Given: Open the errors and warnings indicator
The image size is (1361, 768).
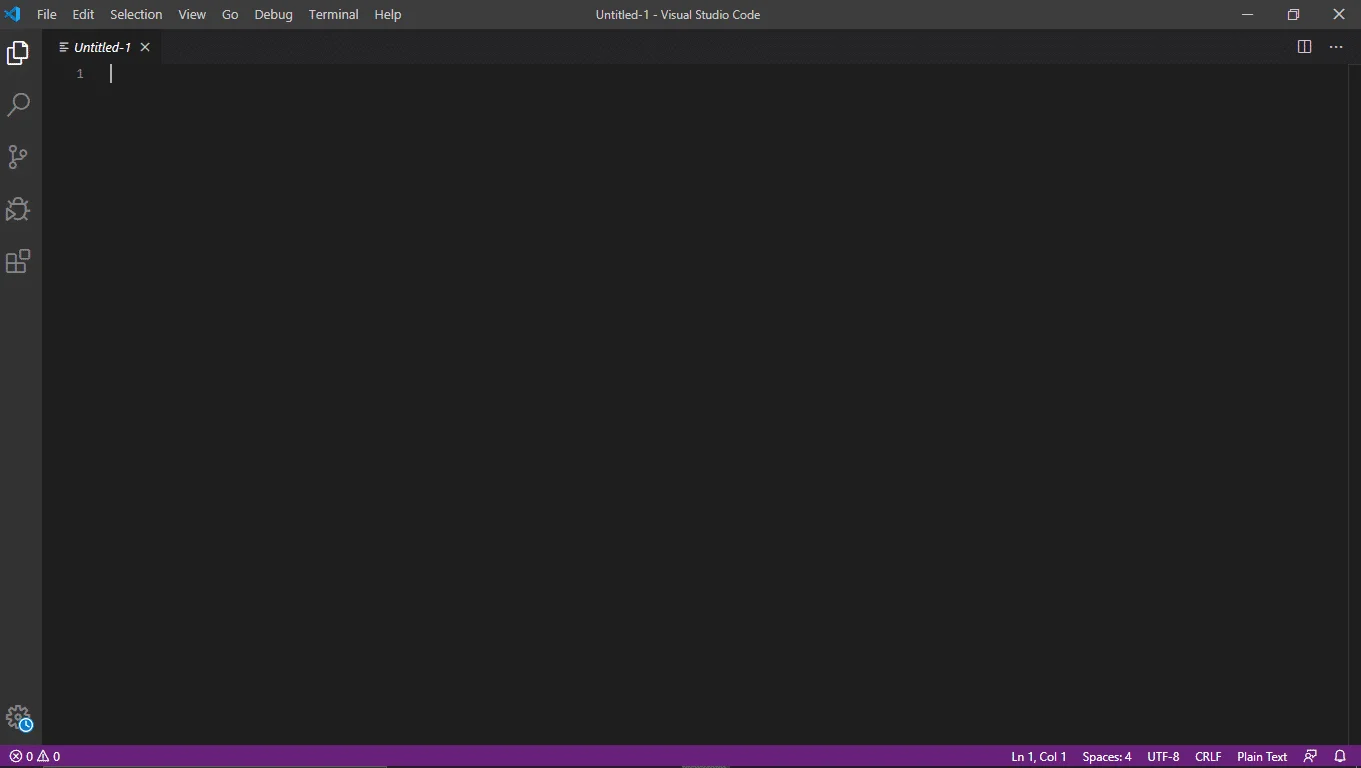Looking at the screenshot, I should [35, 757].
